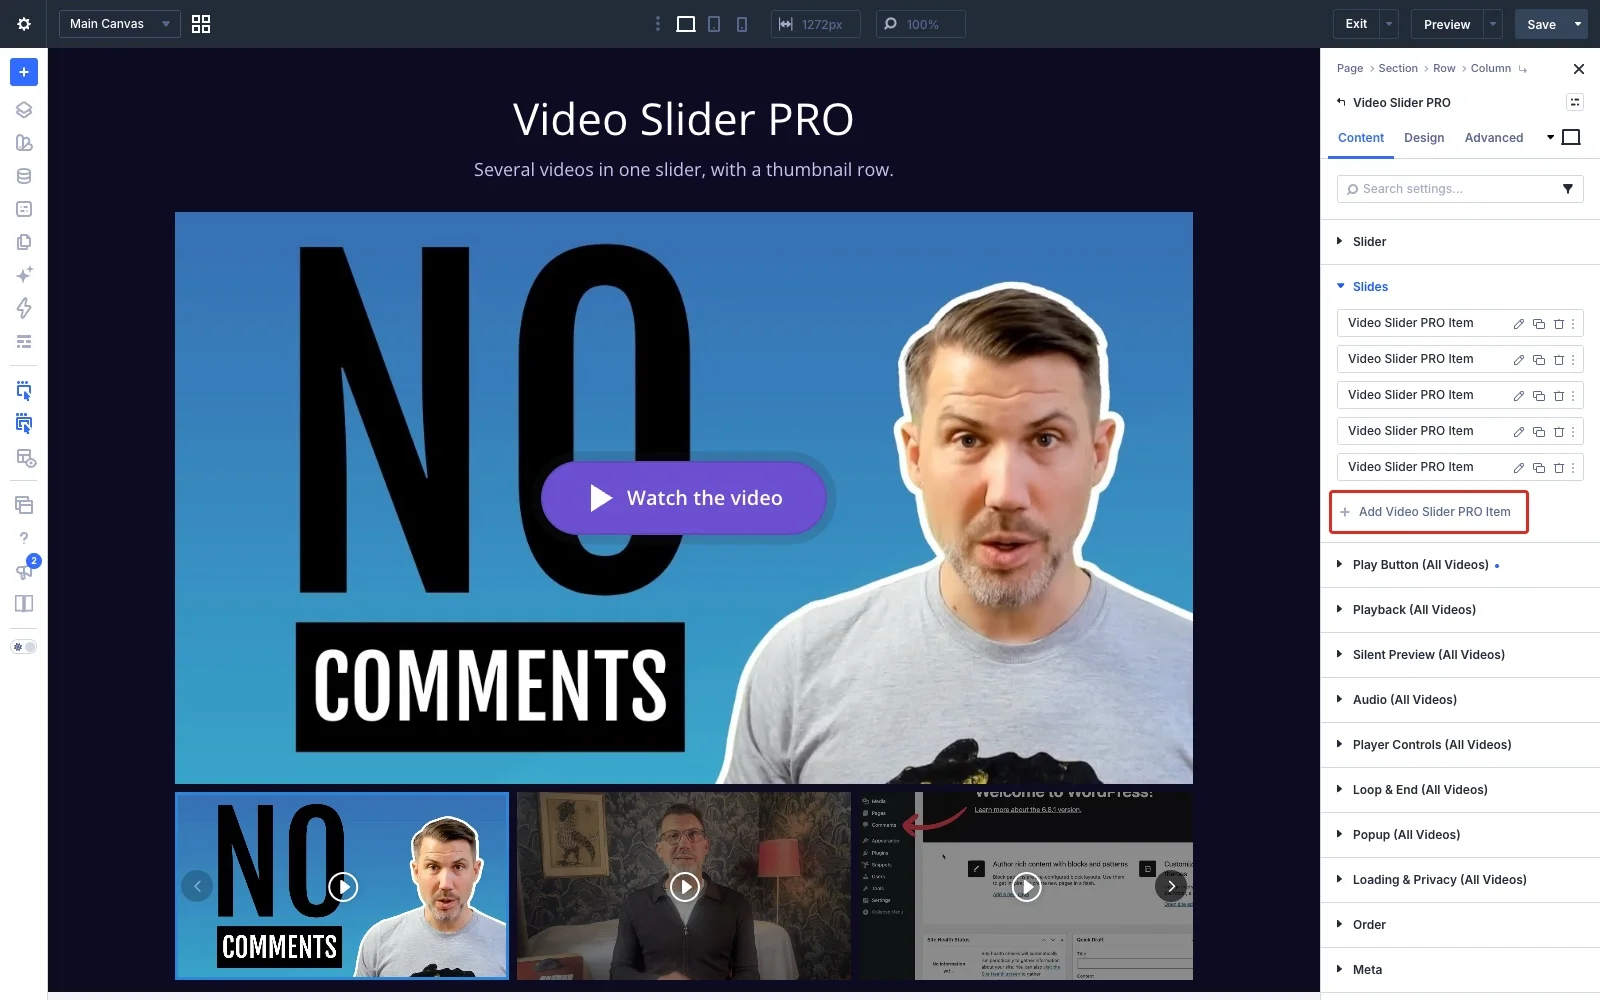Screen dimensions: 1600x1000
Task: Open the Main Canvas dropdown
Action: (x=120, y=24)
